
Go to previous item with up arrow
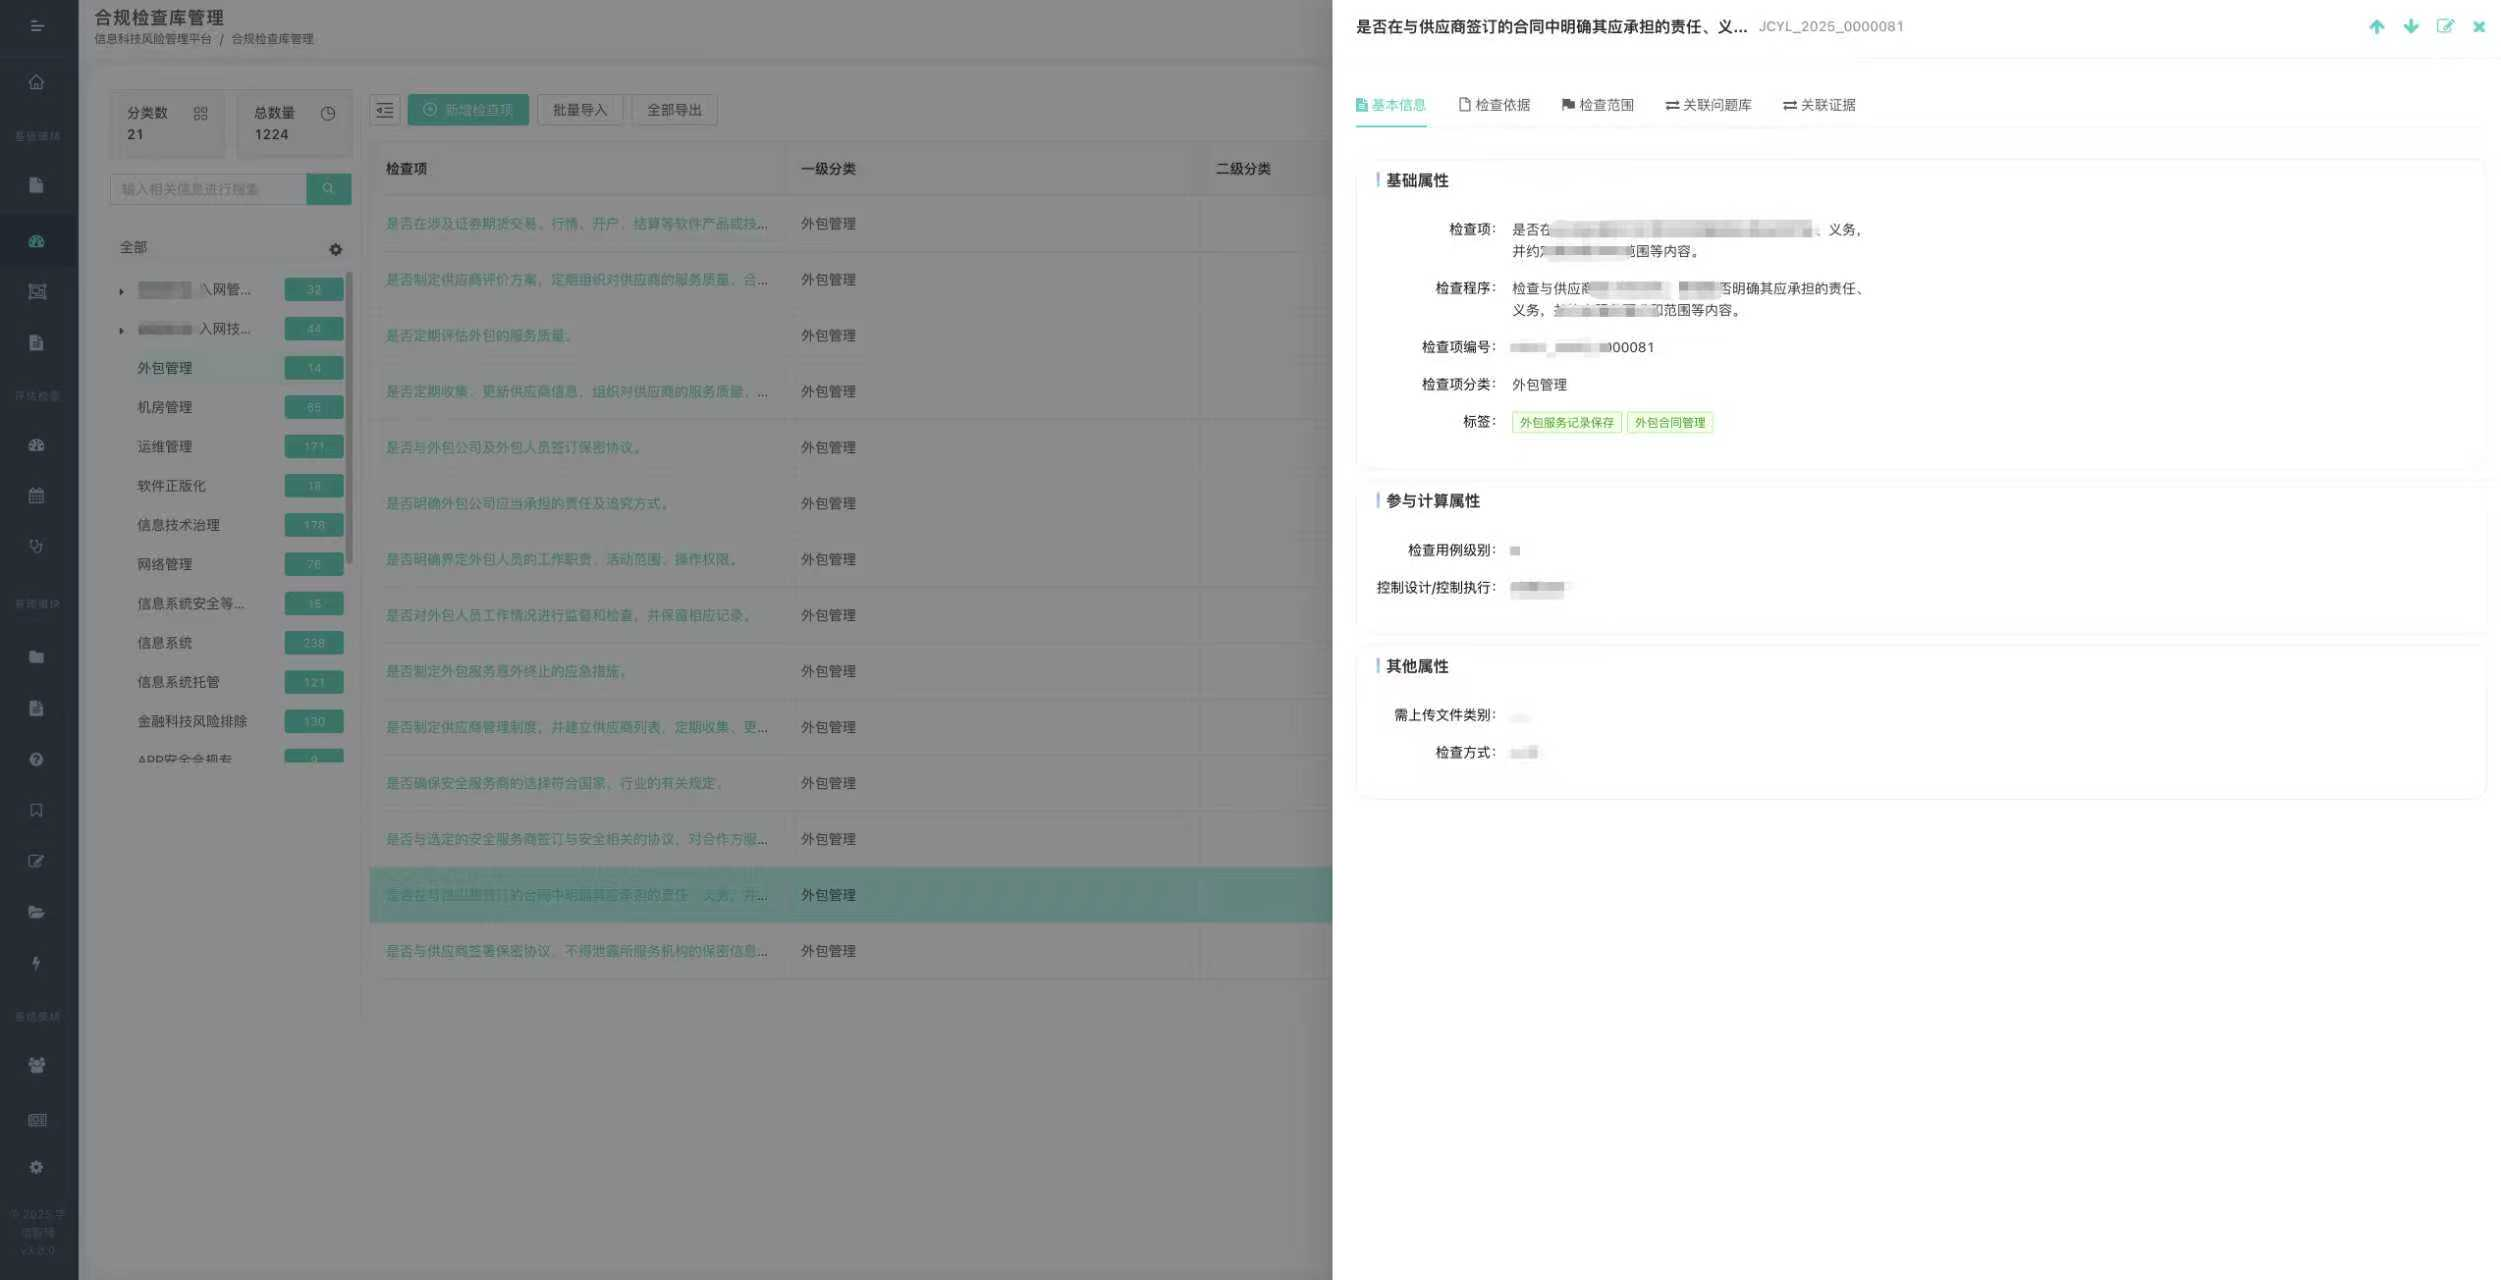pyautogui.click(x=2377, y=27)
